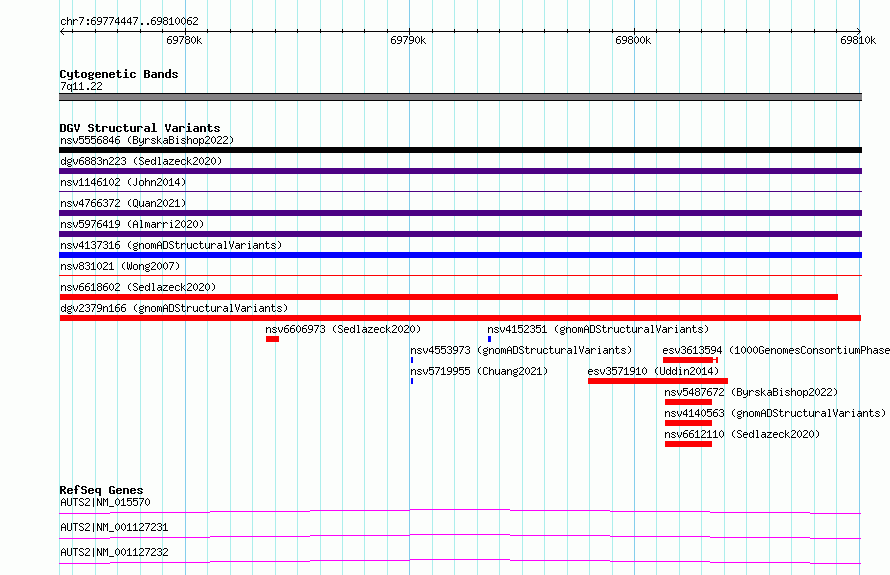Screen dimensions: 890x575
Task: Click the purple dgv6883n223 variant bar
Action: coord(460,171)
